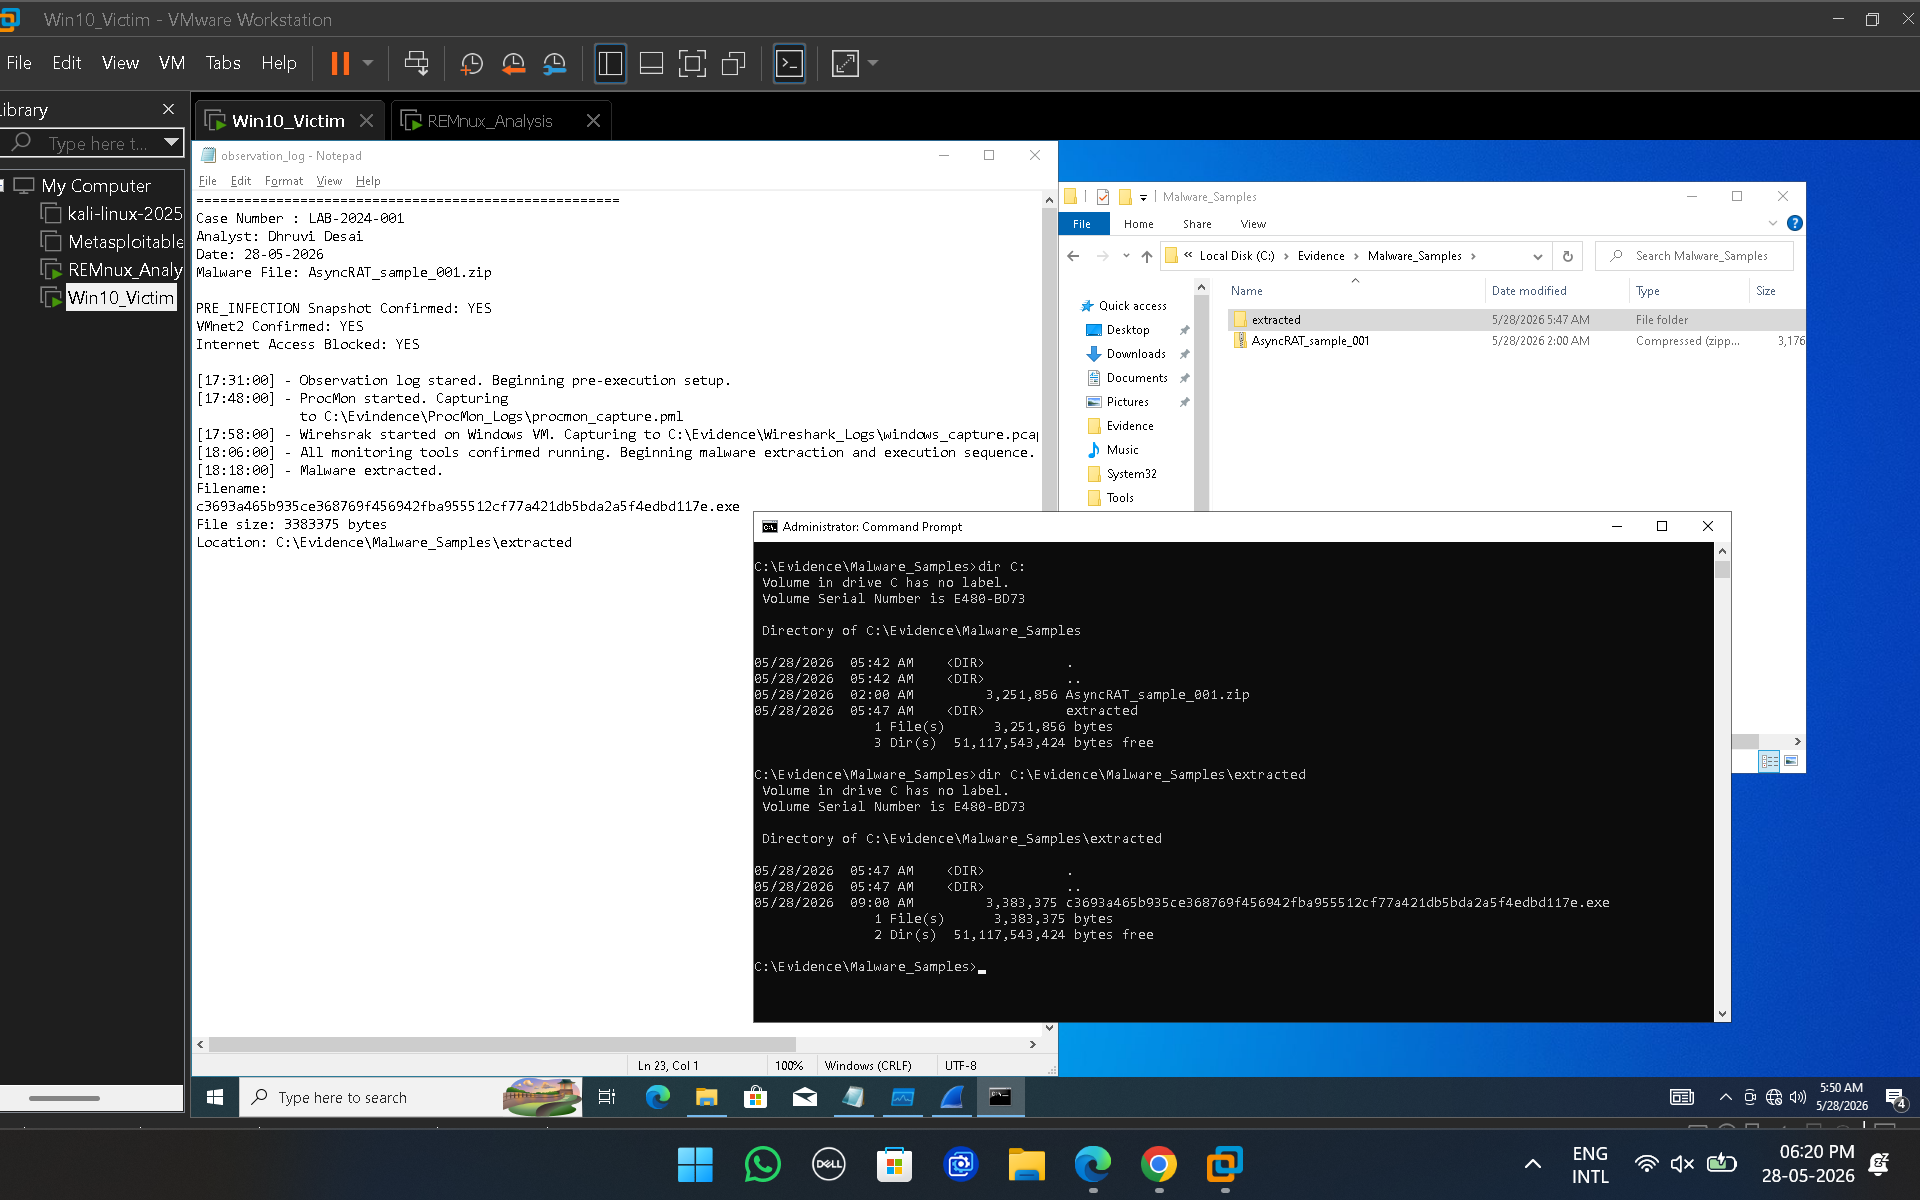Select REMnux_Analysis in the library tree

click(x=125, y=269)
